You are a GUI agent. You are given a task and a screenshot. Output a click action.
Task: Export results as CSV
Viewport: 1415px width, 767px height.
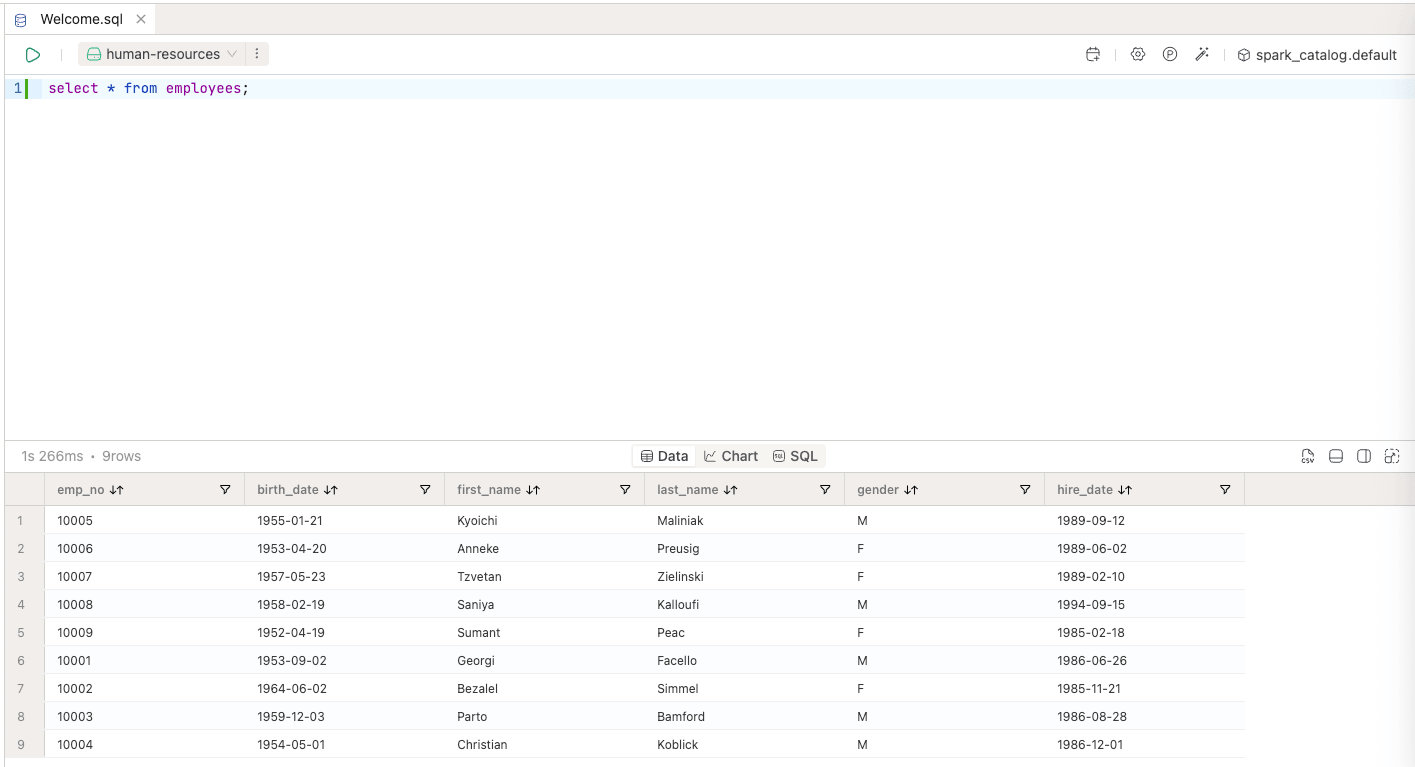[1307, 456]
